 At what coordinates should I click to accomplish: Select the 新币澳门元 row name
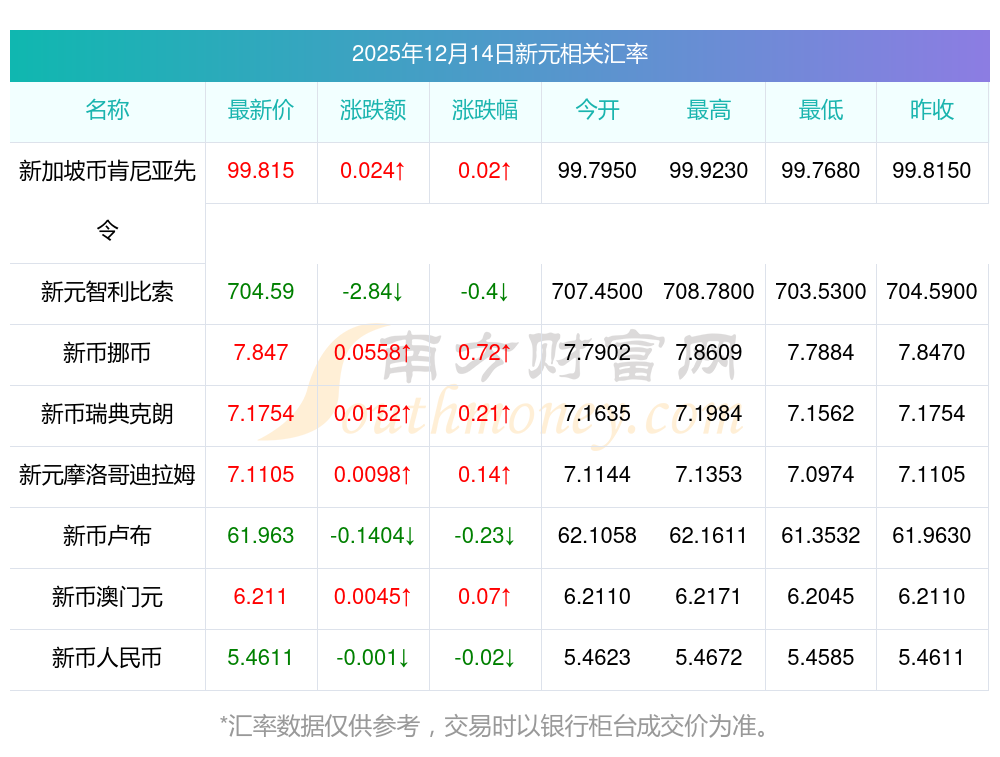coord(107,596)
